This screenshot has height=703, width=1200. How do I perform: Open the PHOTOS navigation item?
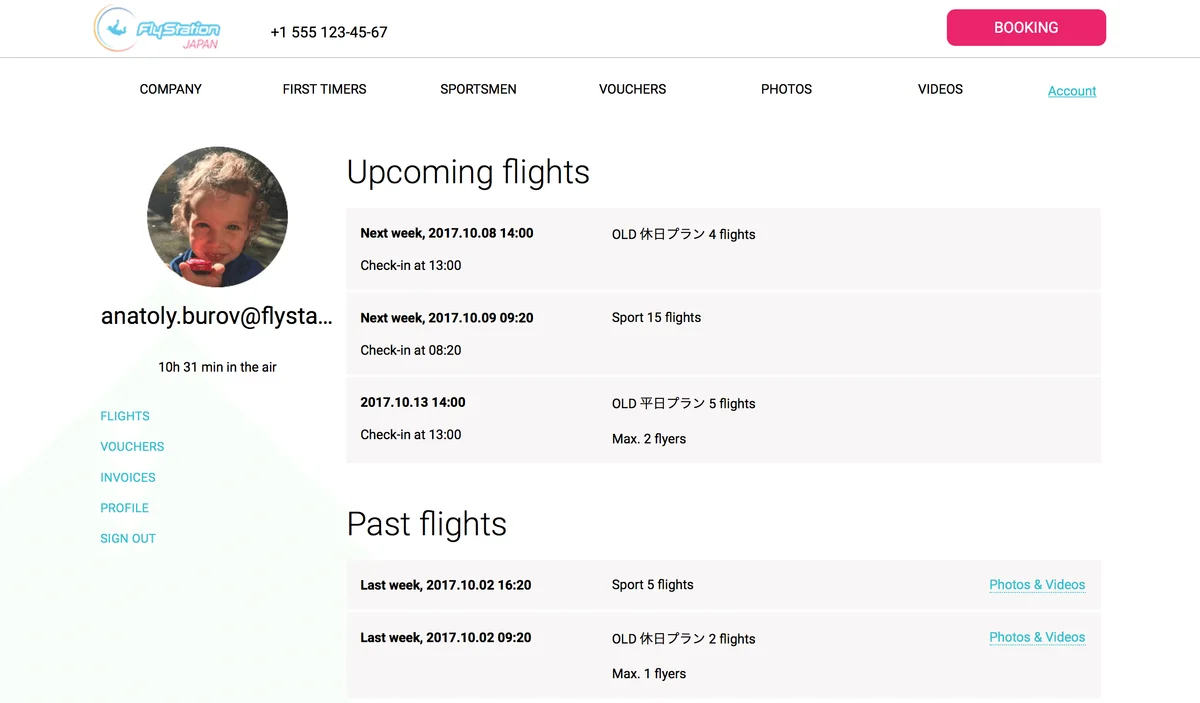pyautogui.click(x=786, y=89)
